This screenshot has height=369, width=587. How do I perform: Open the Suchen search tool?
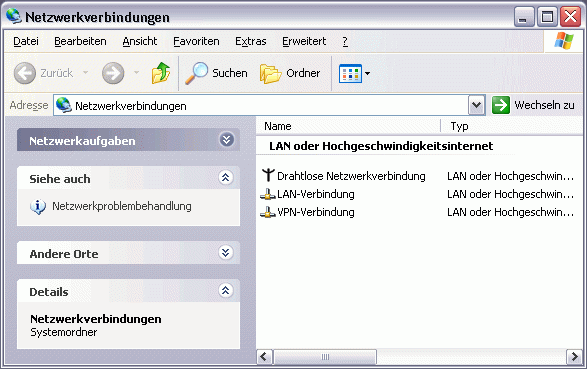(217, 73)
